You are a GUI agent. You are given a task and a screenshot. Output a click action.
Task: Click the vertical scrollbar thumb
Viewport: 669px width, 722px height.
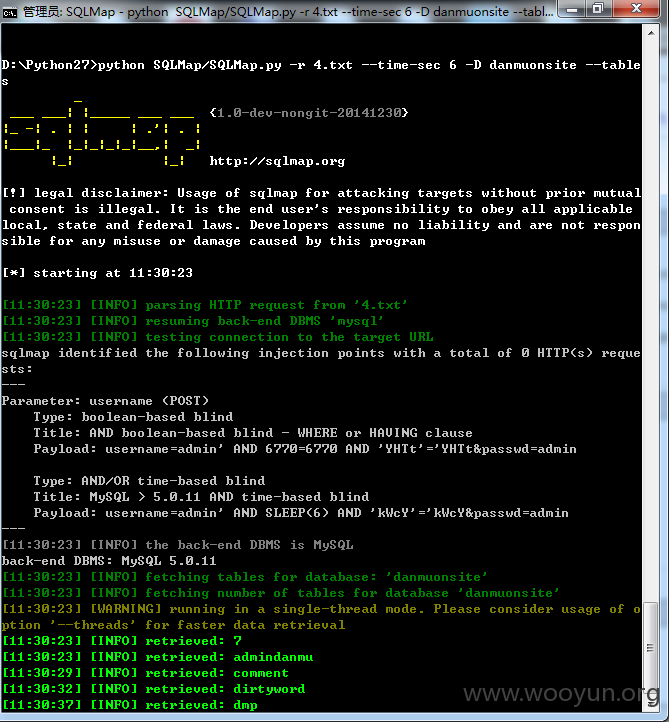point(650,648)
